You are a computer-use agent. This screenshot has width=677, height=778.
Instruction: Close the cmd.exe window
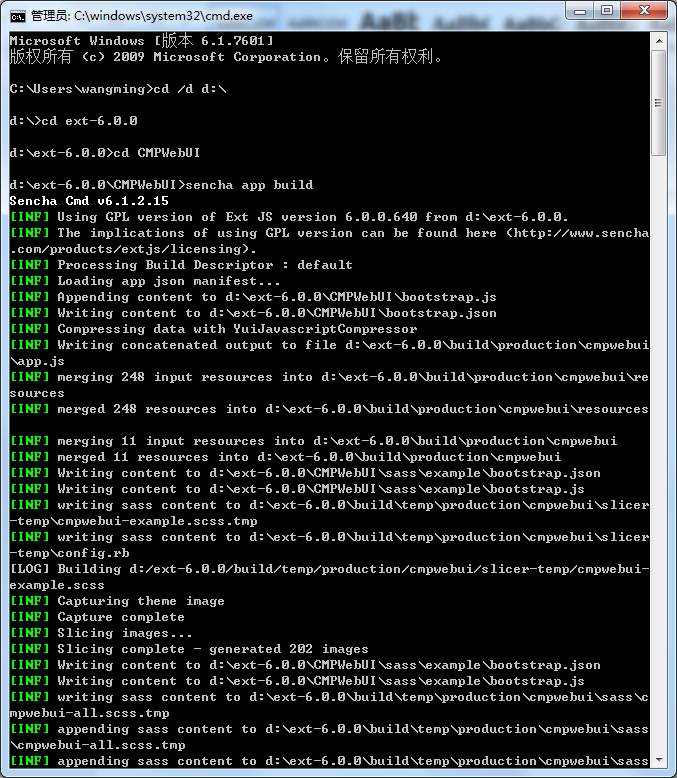[644, 11]
